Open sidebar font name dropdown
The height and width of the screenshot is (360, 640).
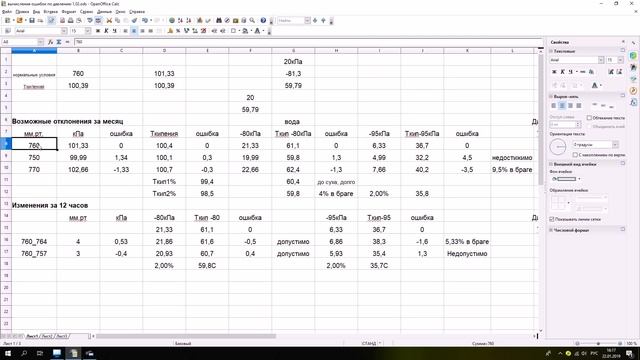pyautogui.click(x=601, y=60)
